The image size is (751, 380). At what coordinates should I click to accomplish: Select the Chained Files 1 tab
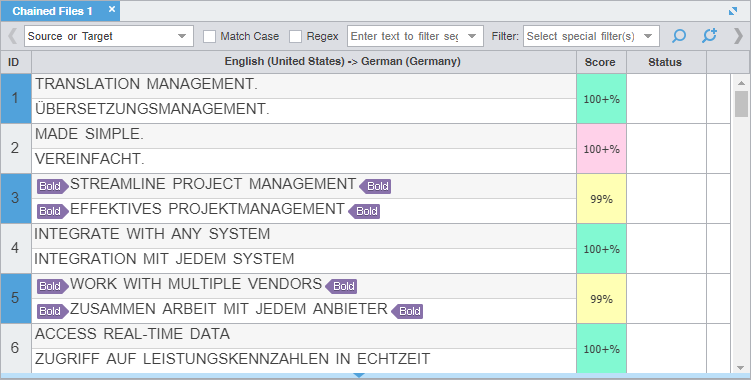pyautogui.click(x=53, y=11)
